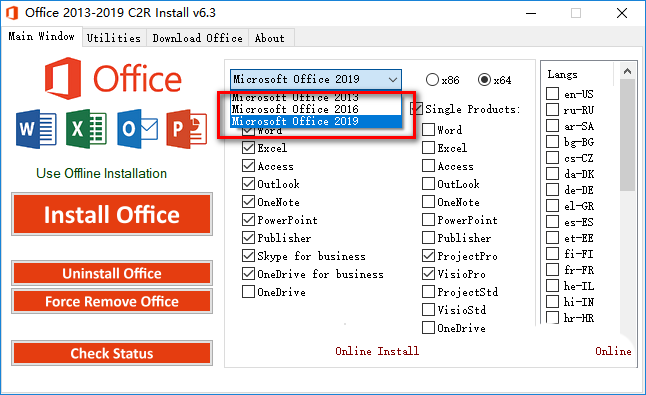
Task: Uncheck Excel in the suite list
Action: tap(248, 147)
